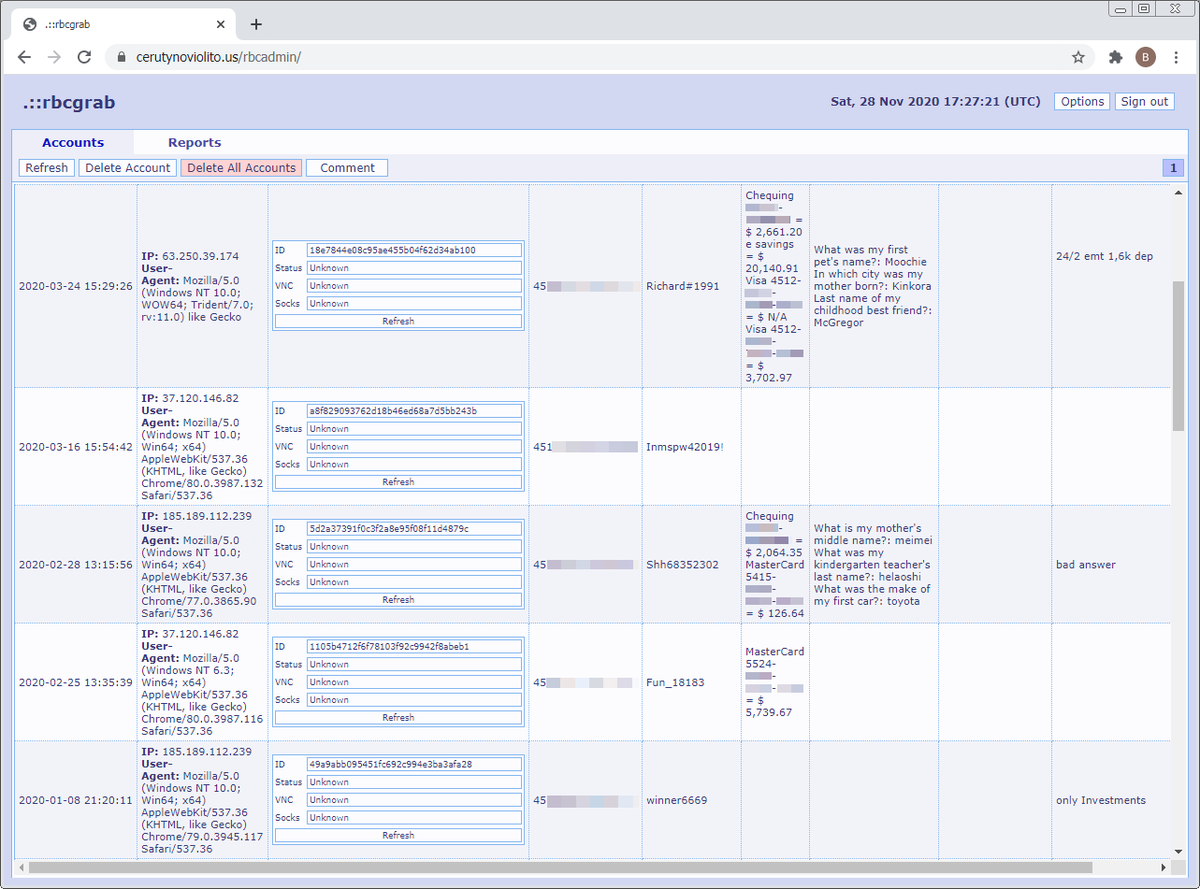
Task: Reload the page with the refresh icon
Action: coord(84,57)
